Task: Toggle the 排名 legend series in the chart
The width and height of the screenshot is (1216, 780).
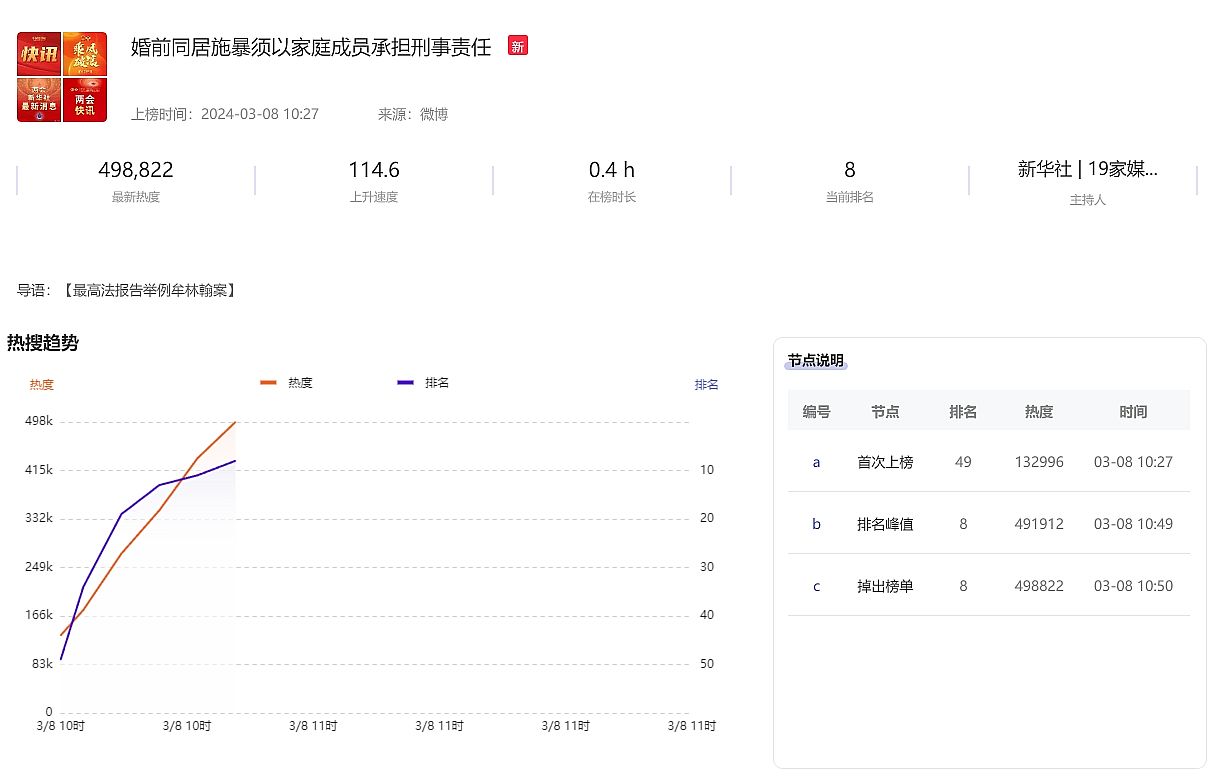Action: pyautogui.click(x=424, y=382)
